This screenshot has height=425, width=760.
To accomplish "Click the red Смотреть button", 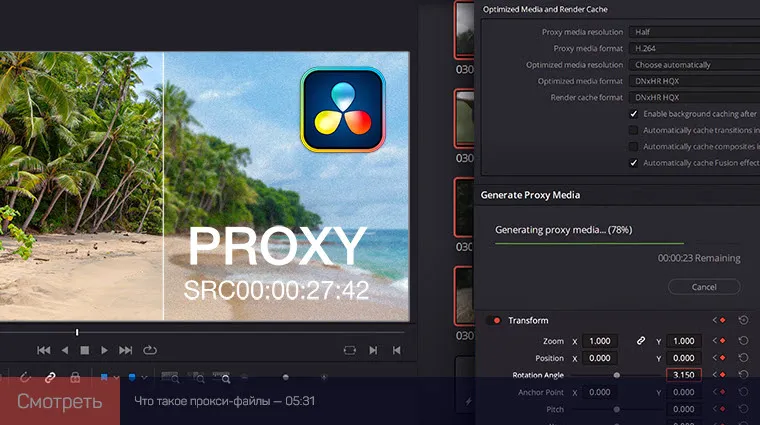I will tap(60, 401).
